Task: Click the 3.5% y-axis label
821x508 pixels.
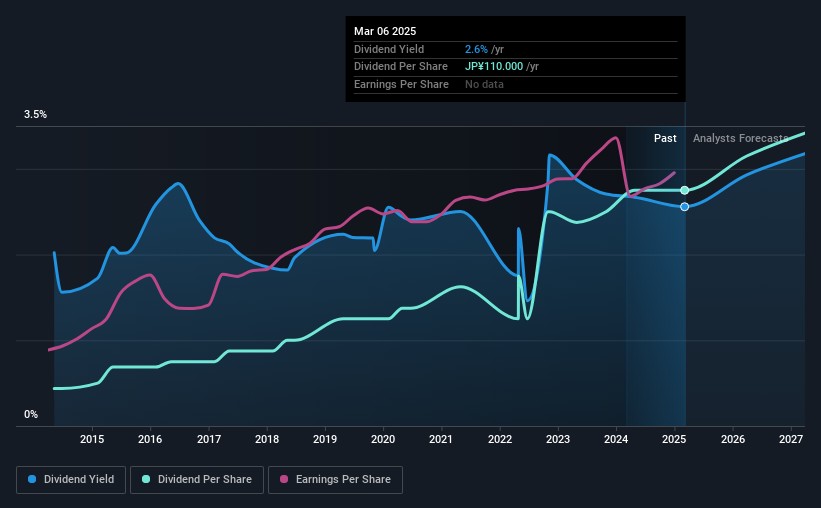Action: 36,115
